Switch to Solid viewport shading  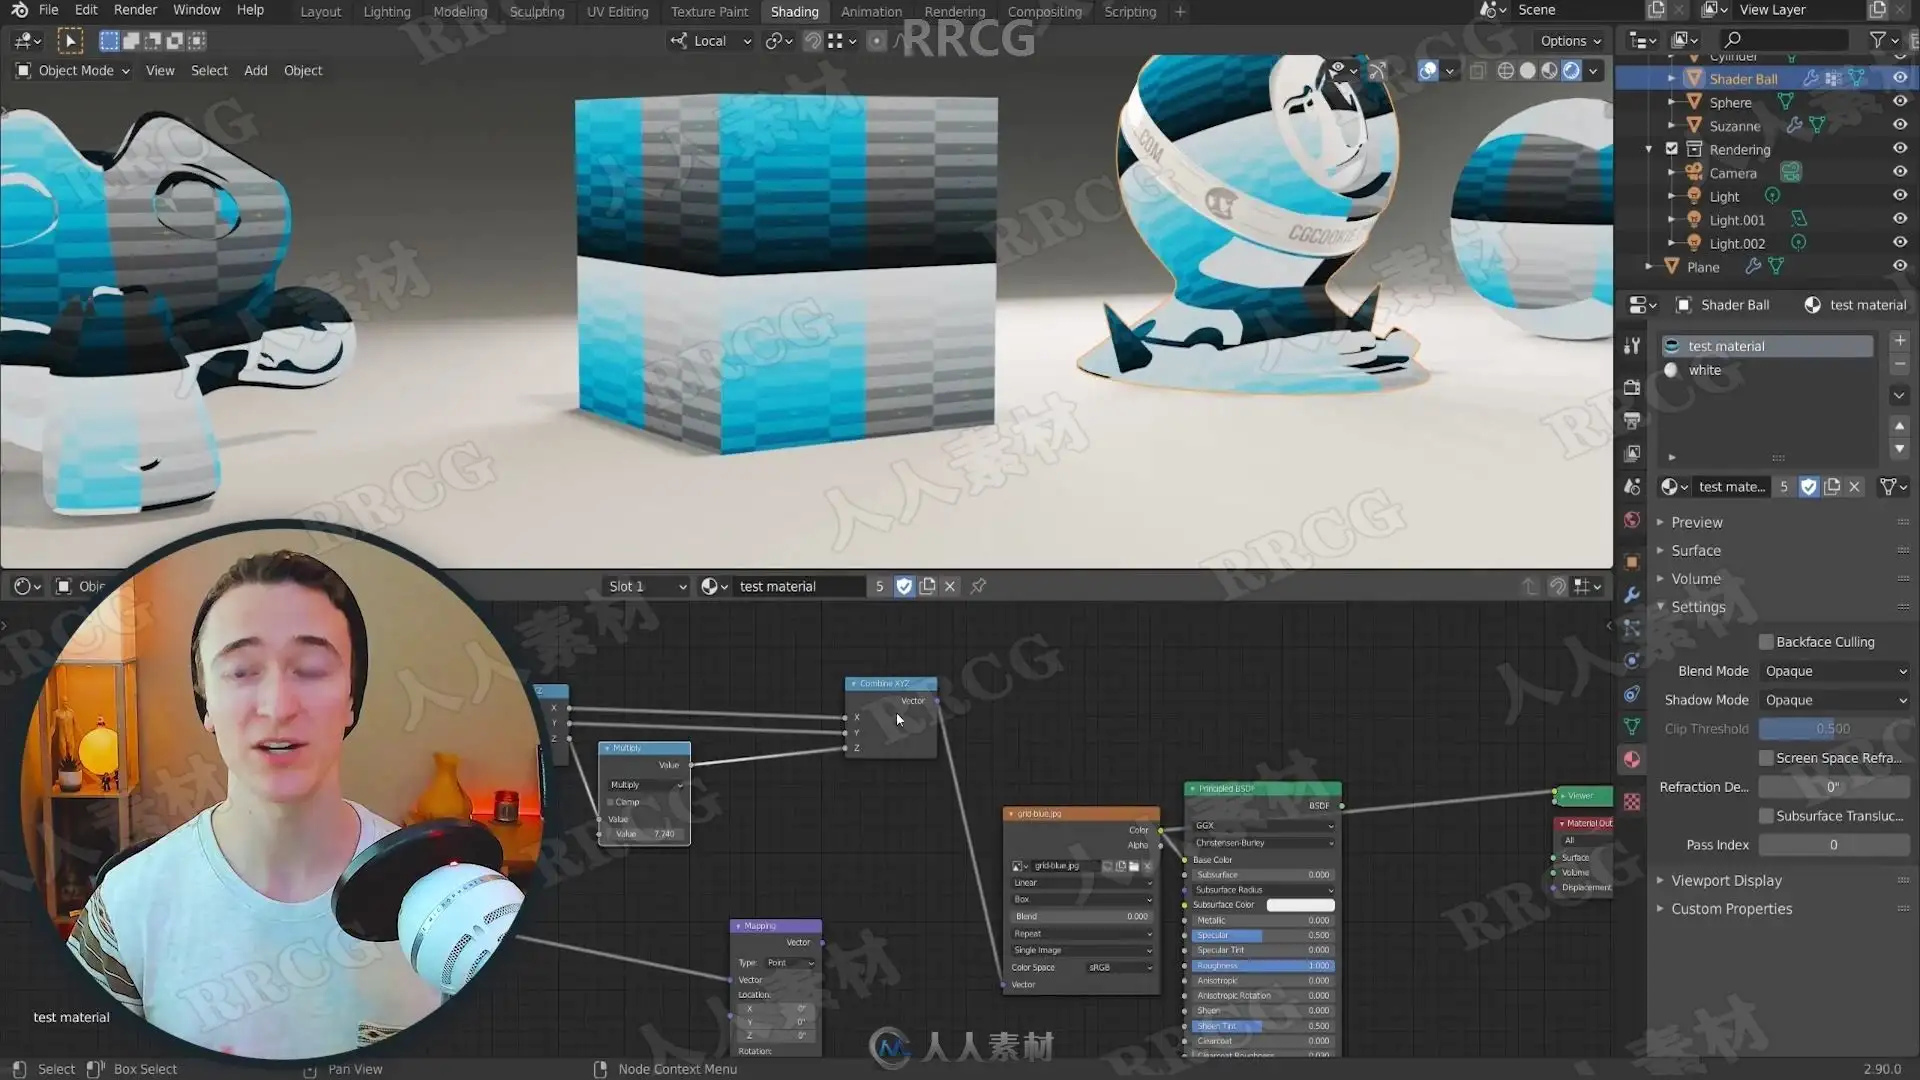click(x=1527, y=70)
